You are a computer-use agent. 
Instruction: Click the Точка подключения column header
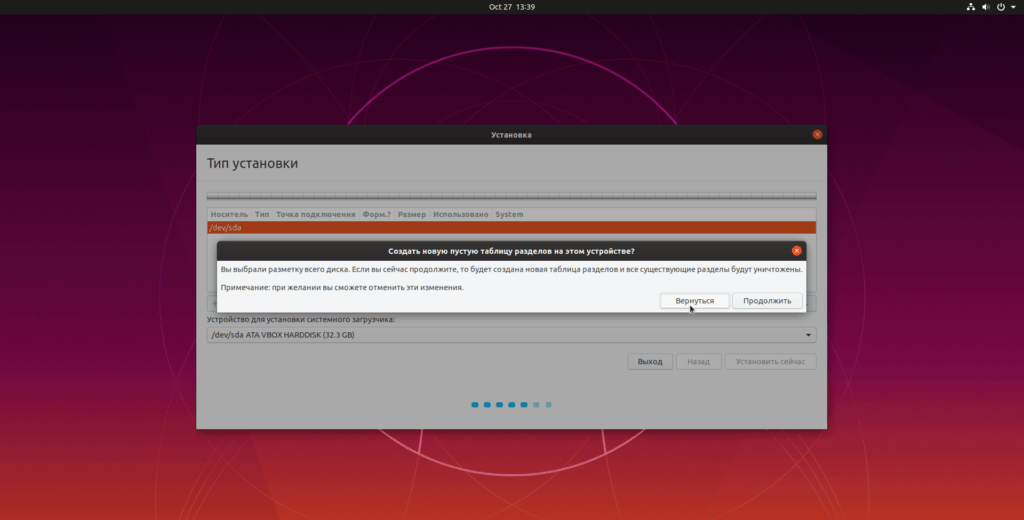pyautogui.click(x=315, y=214)
